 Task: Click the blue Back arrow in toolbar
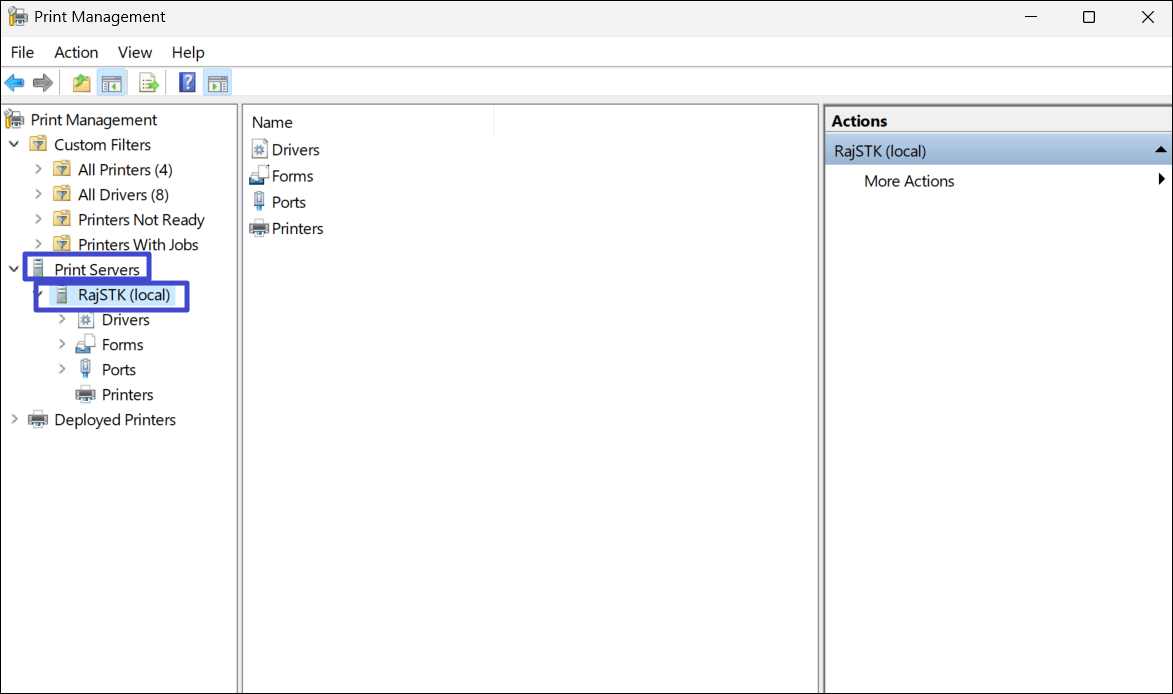pos(14,83)
